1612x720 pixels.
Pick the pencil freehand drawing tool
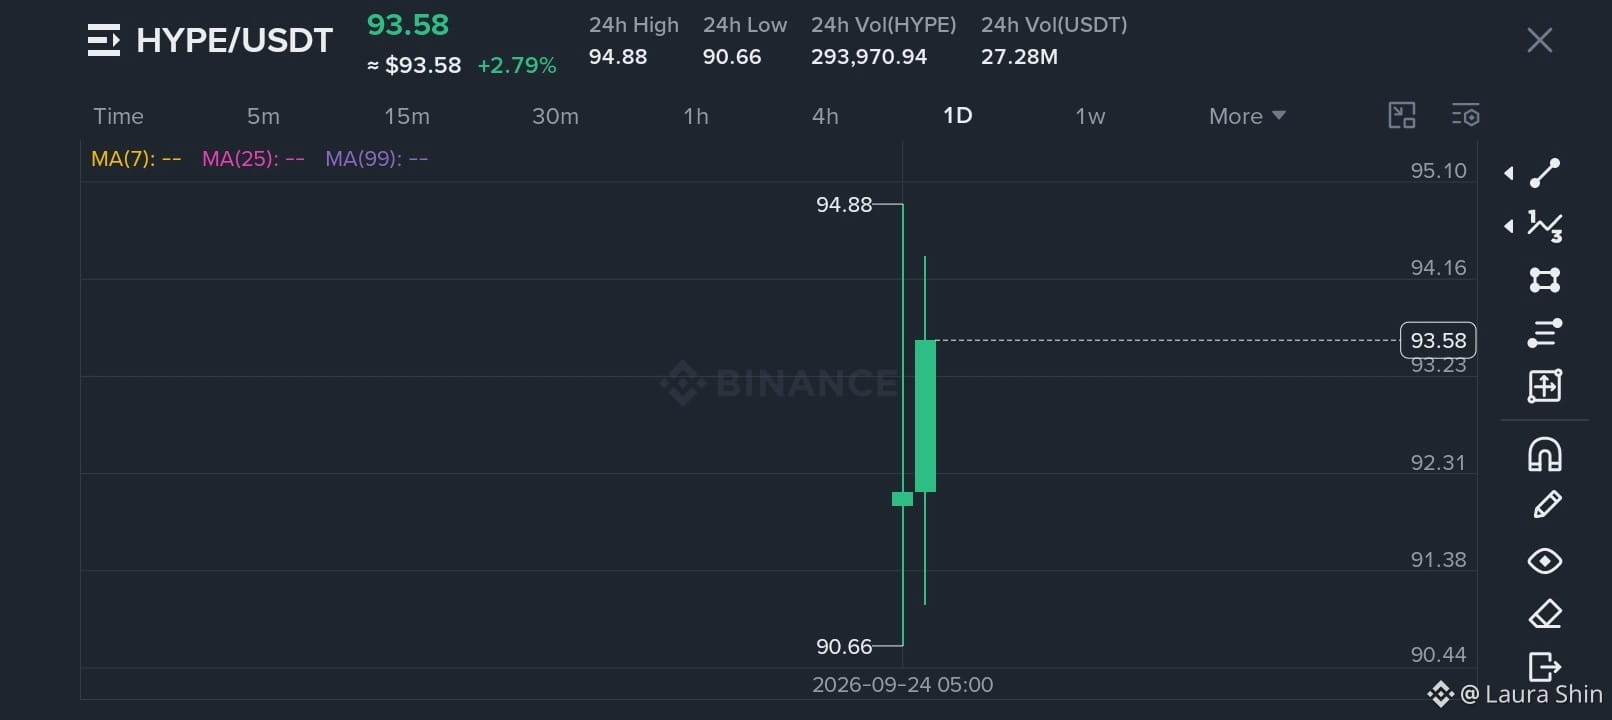[x=1546, y=505]
